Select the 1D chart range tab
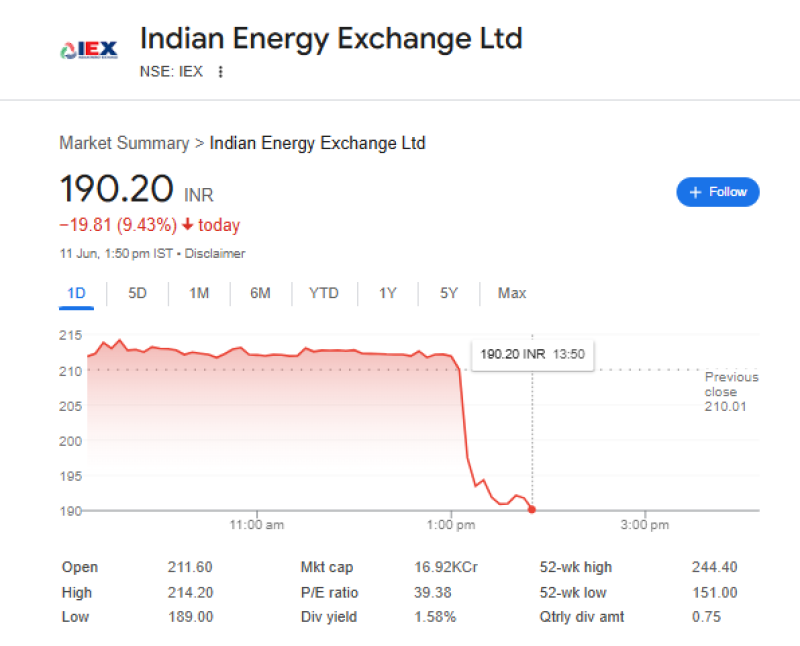The image size is (800, 646). [77, 293]
